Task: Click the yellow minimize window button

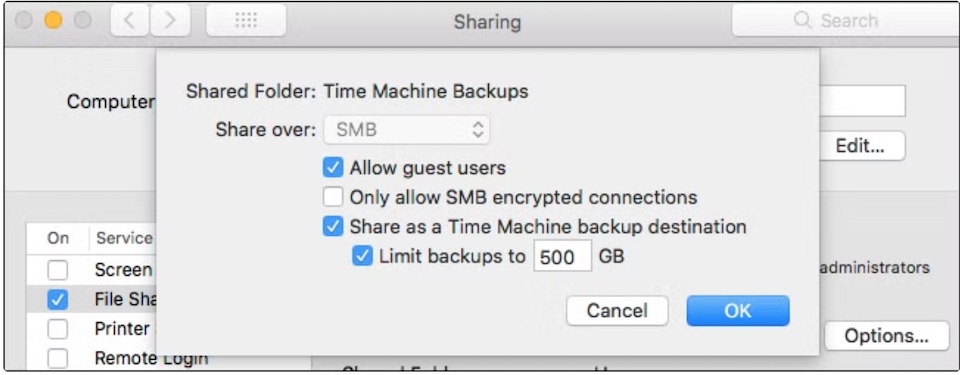Action: (x=53, y=21)
